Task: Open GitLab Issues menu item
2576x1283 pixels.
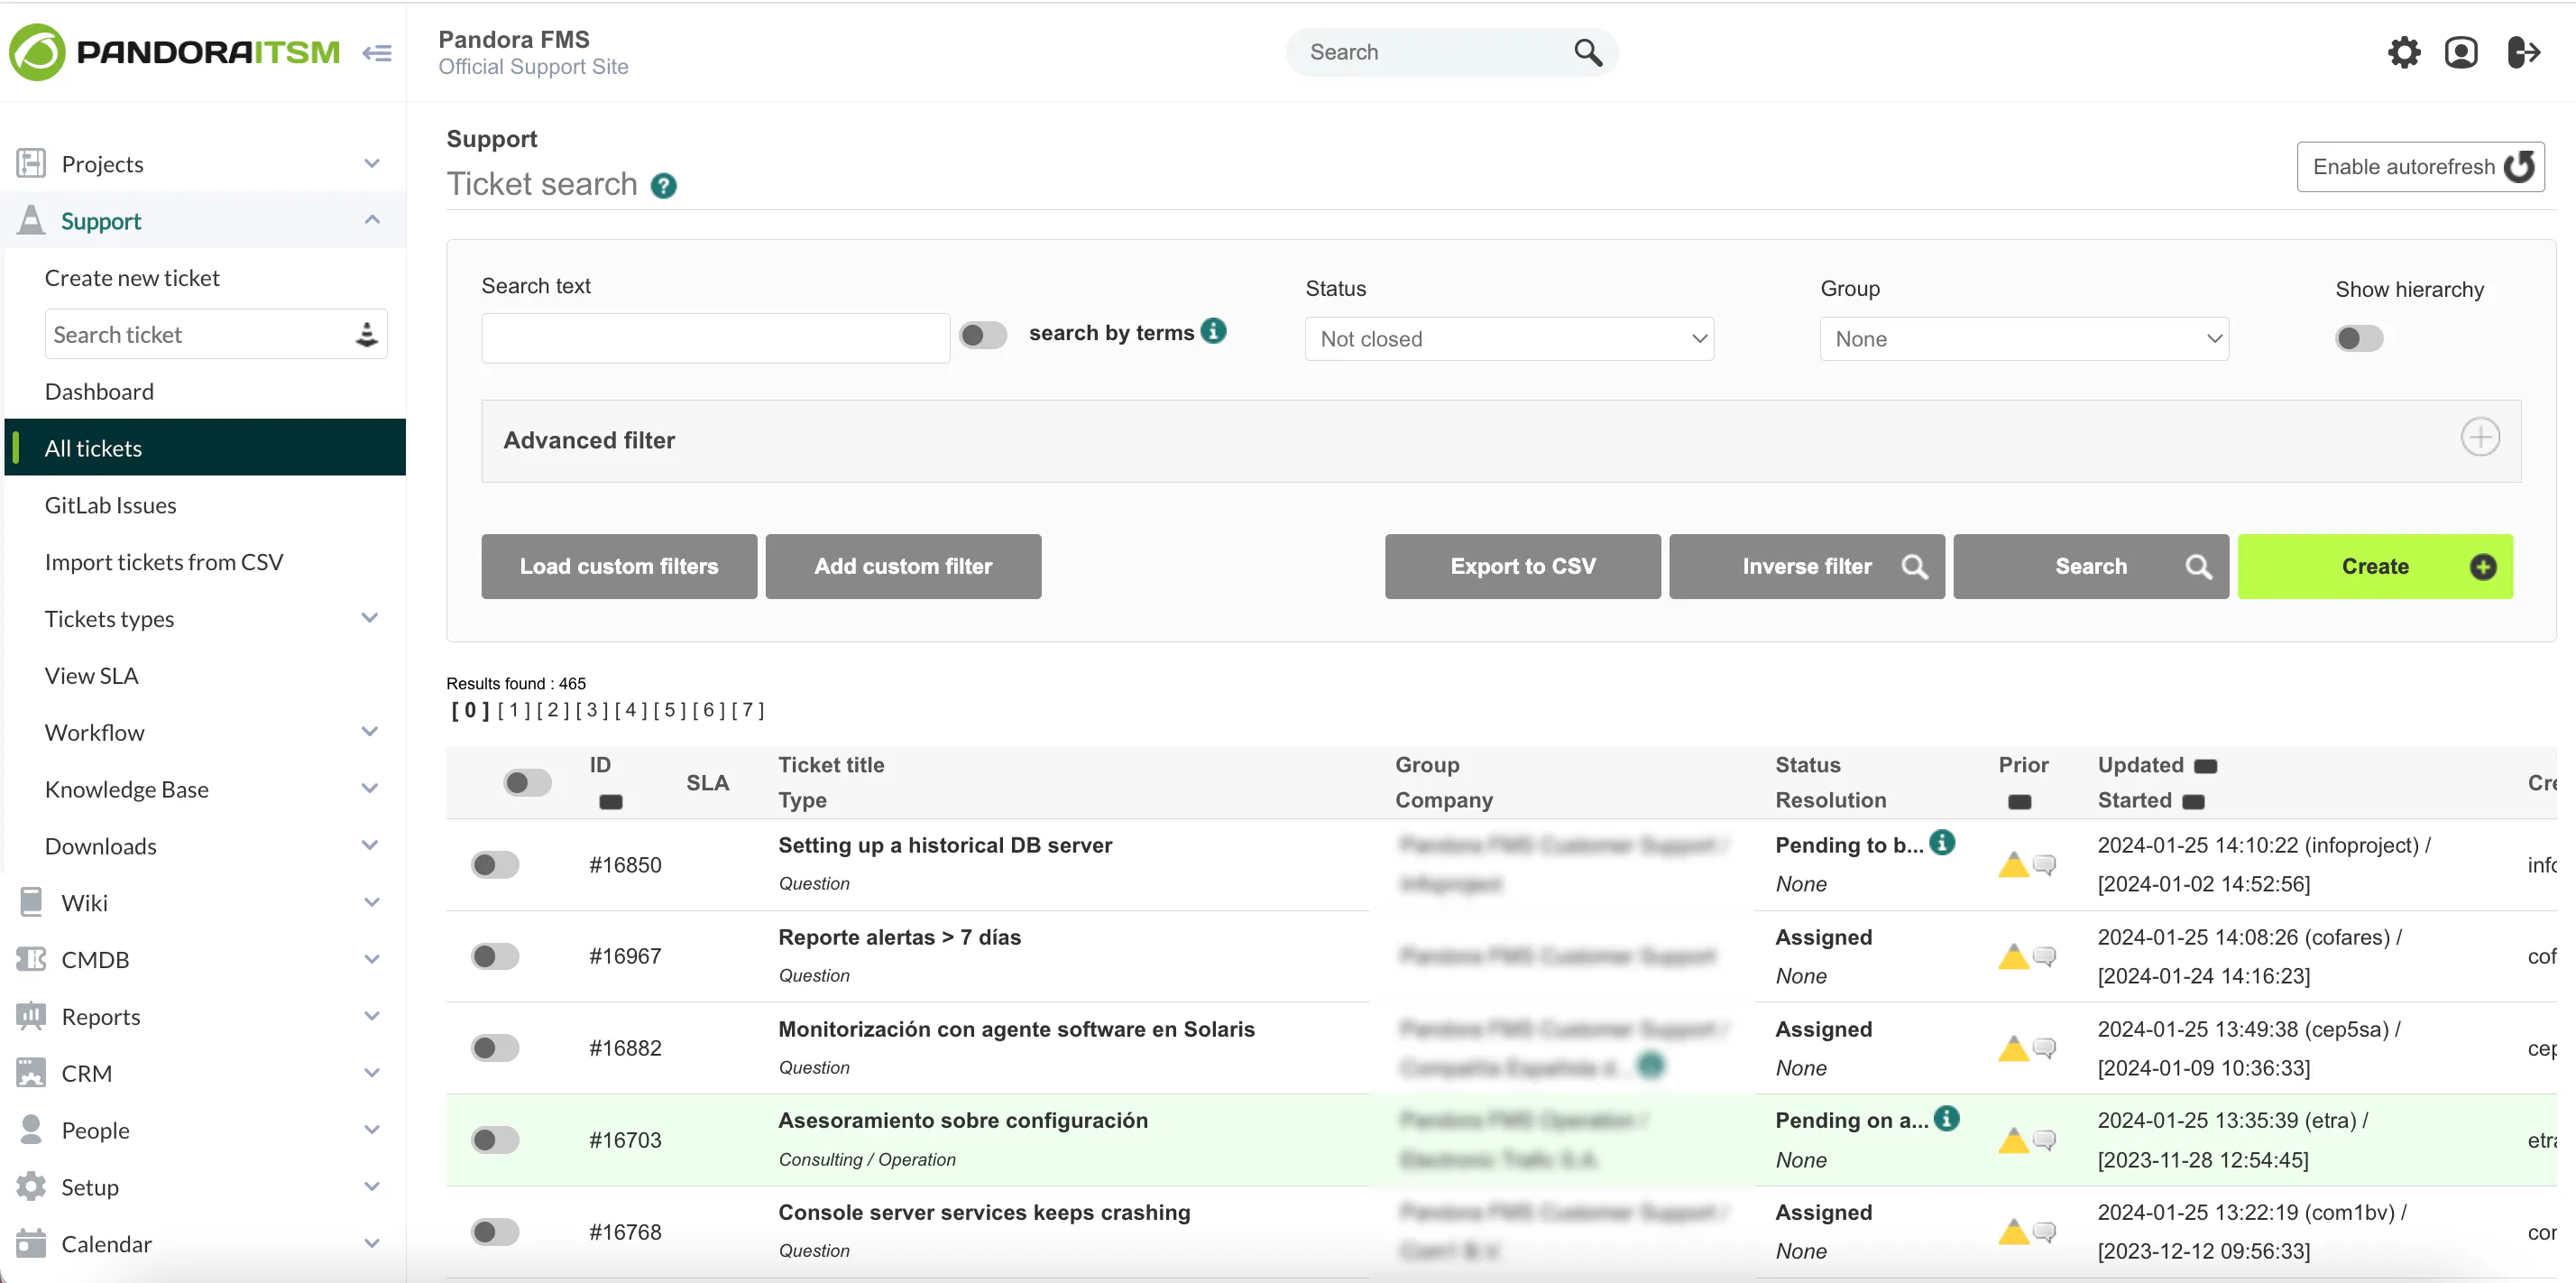Action: point(110,505)
